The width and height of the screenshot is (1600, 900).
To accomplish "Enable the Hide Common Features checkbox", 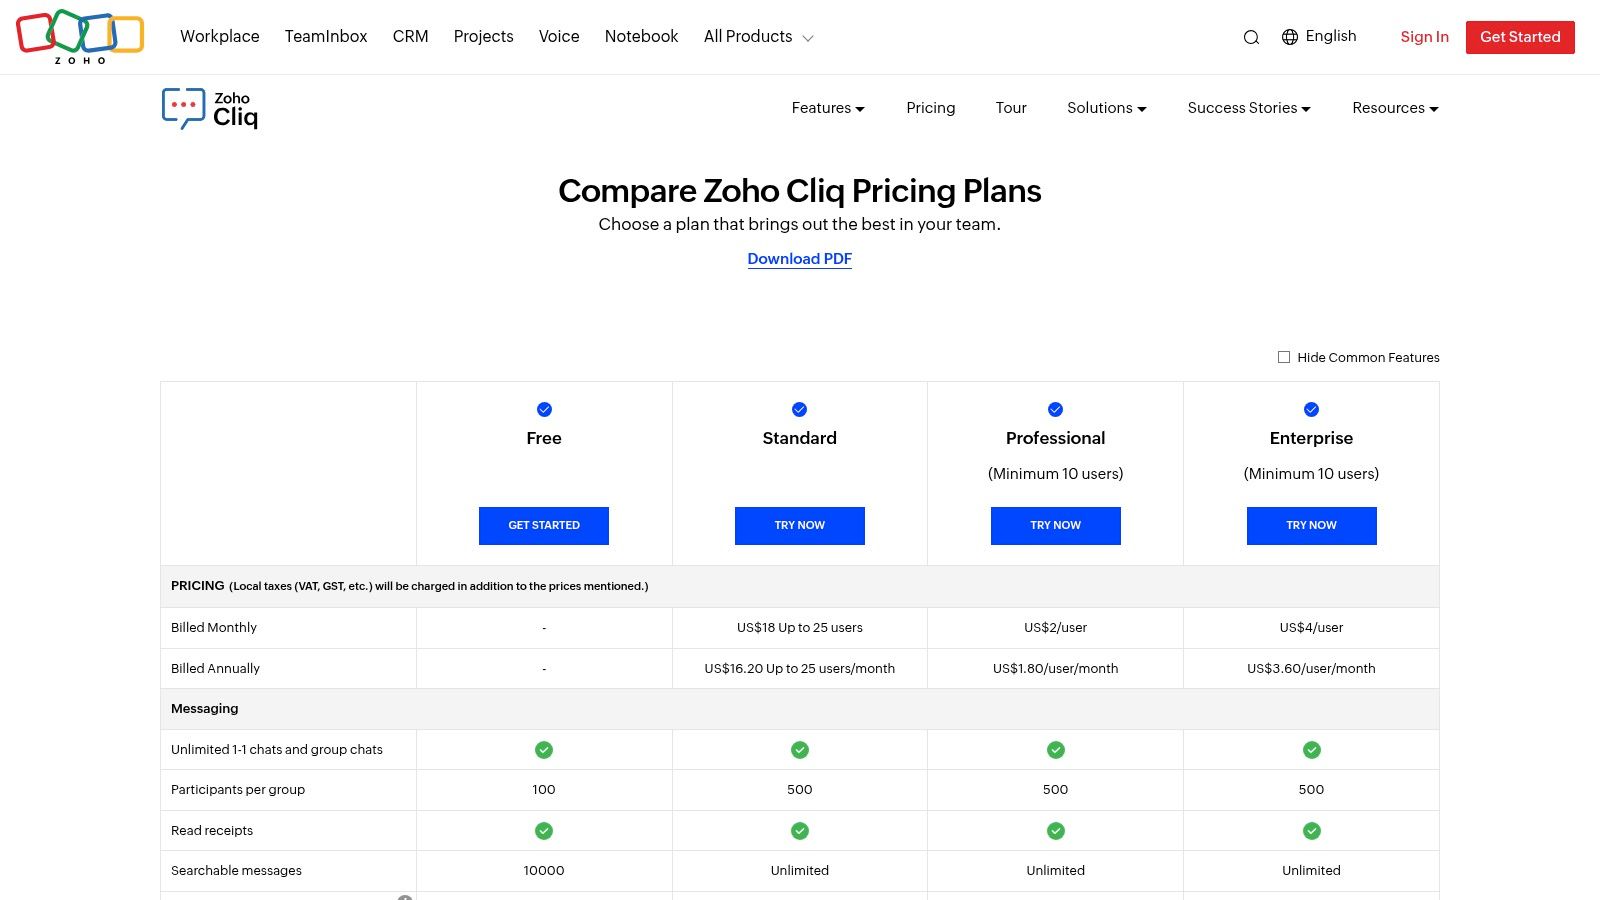I will point(1284,357).
